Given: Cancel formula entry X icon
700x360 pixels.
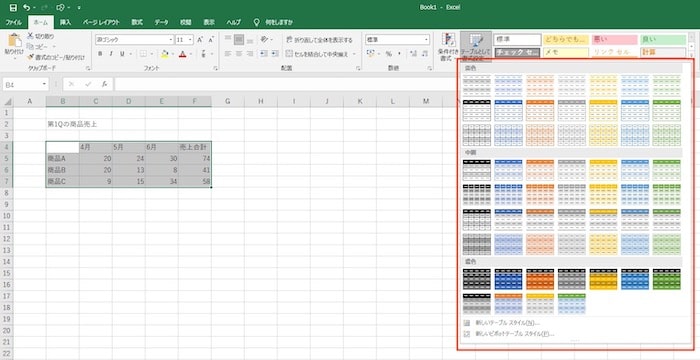Looking at the screenshot, I should pos(71,84).
